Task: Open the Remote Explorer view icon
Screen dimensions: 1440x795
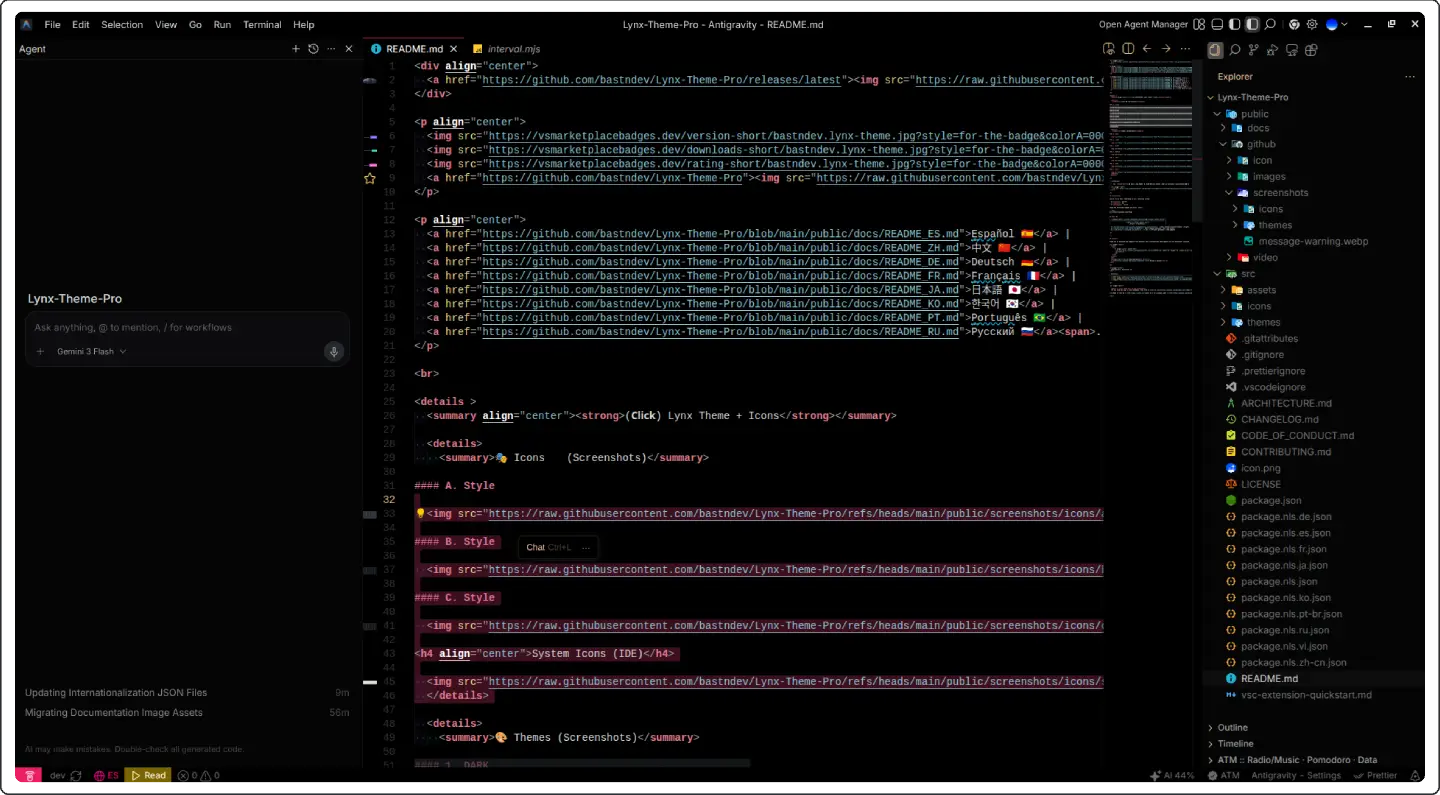Action: (1292, 49)
